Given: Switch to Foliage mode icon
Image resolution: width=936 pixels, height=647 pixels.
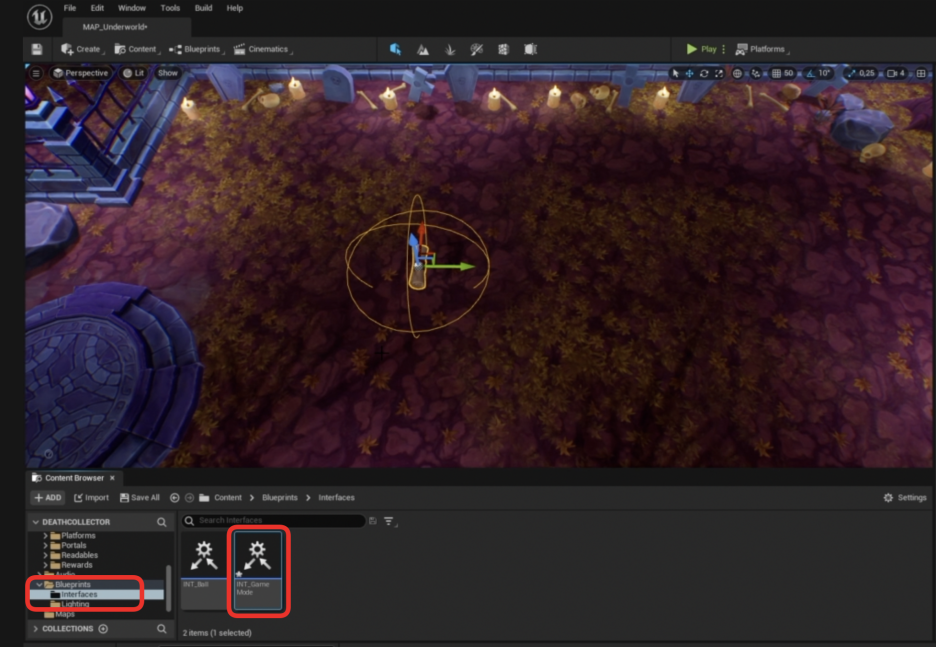Looking at the screenshot, I should [450, 50].
